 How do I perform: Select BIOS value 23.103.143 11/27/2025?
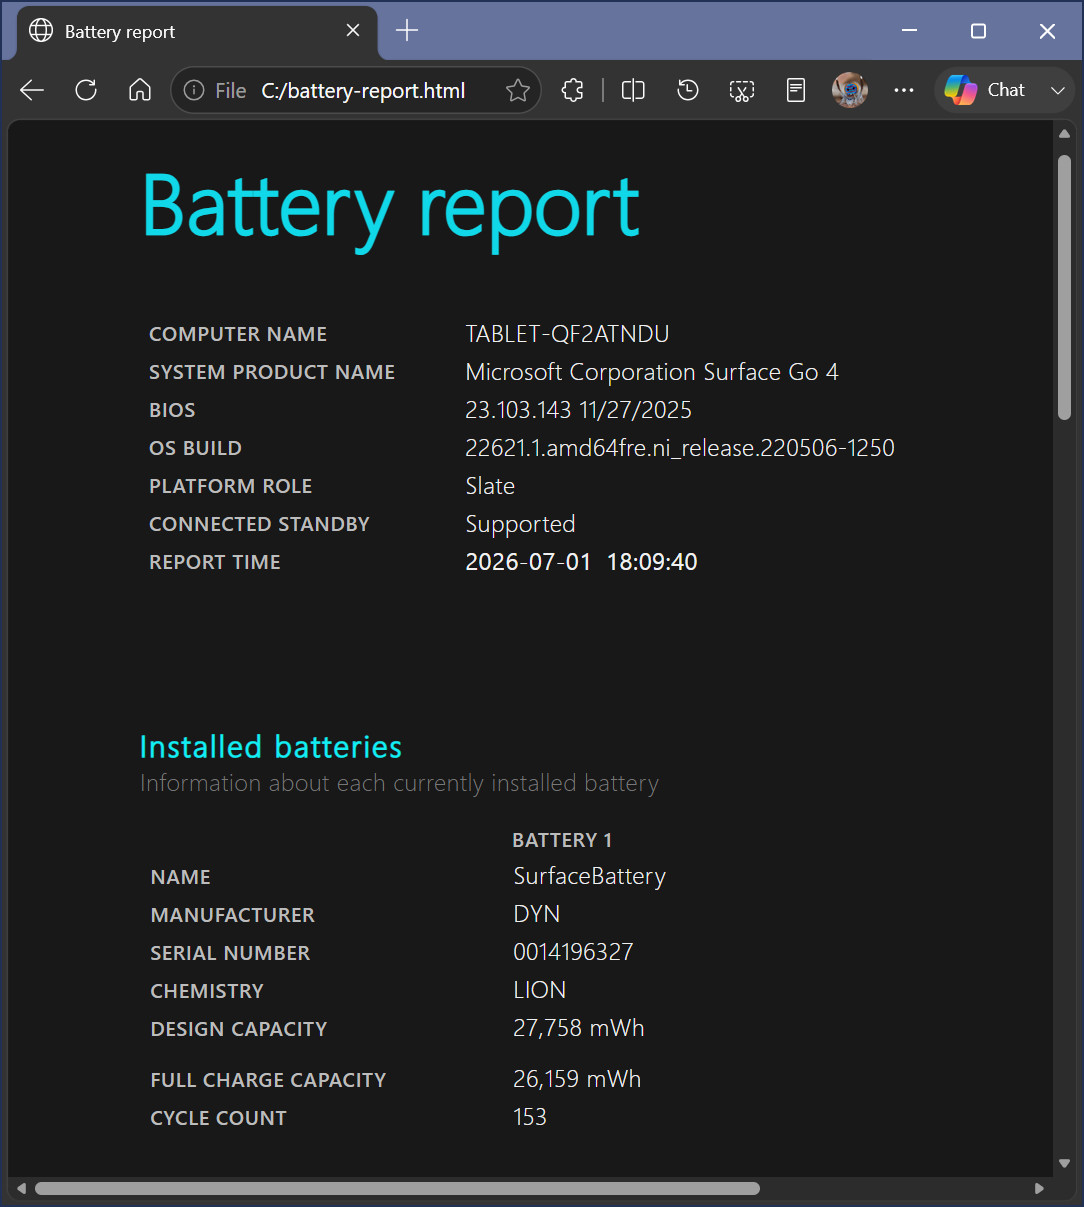[x=578, y=410]
